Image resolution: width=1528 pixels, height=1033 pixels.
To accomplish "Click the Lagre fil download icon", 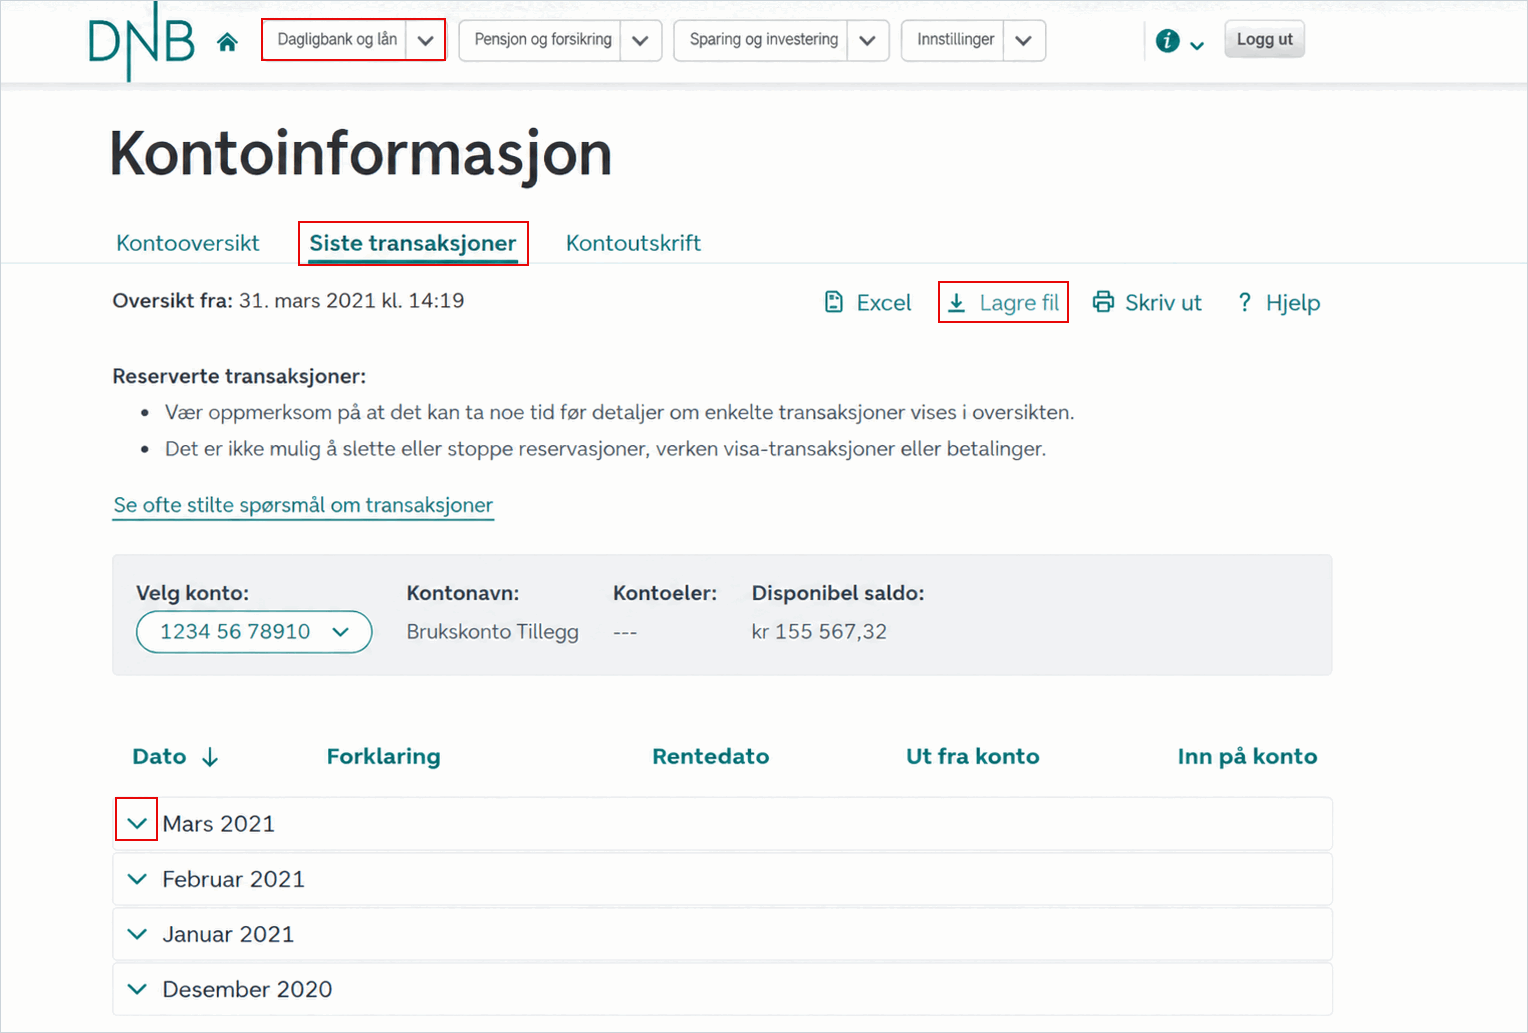I will tap(957, 303).
